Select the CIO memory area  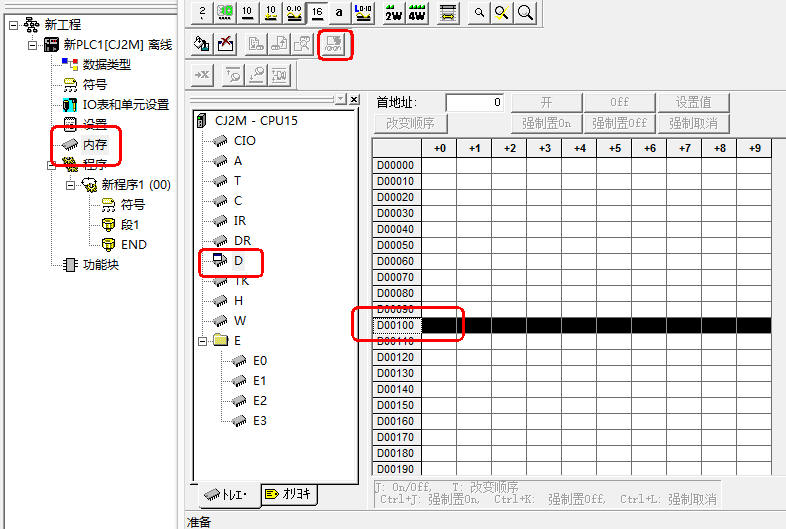tap(244, 141)
